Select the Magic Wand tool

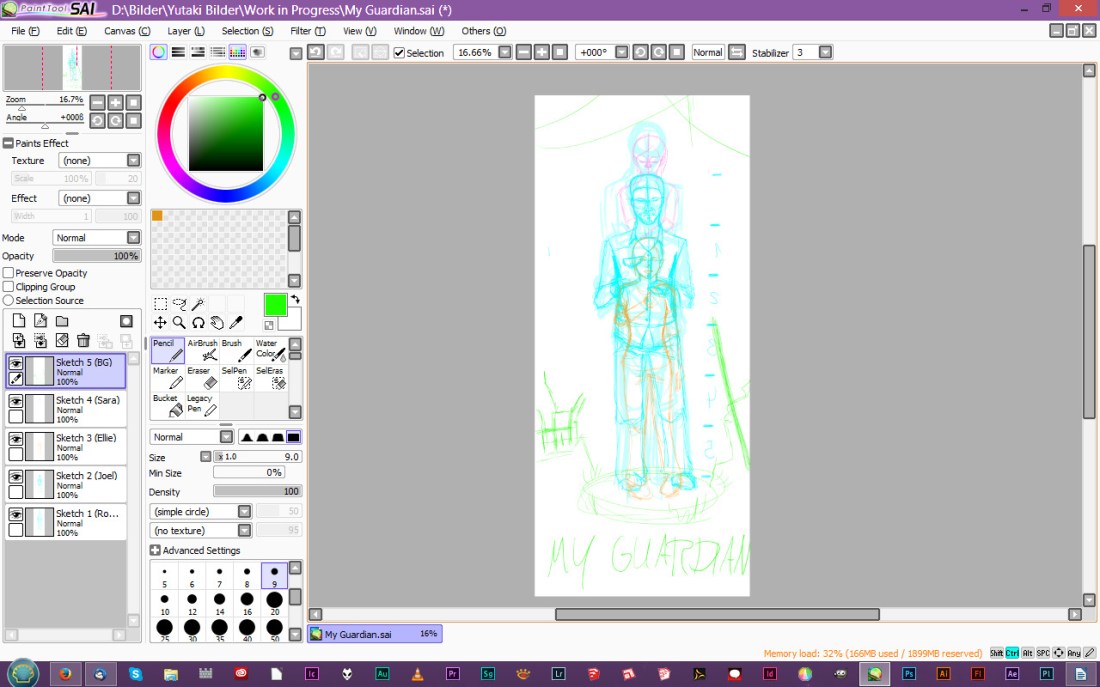[x=198, y=304]
